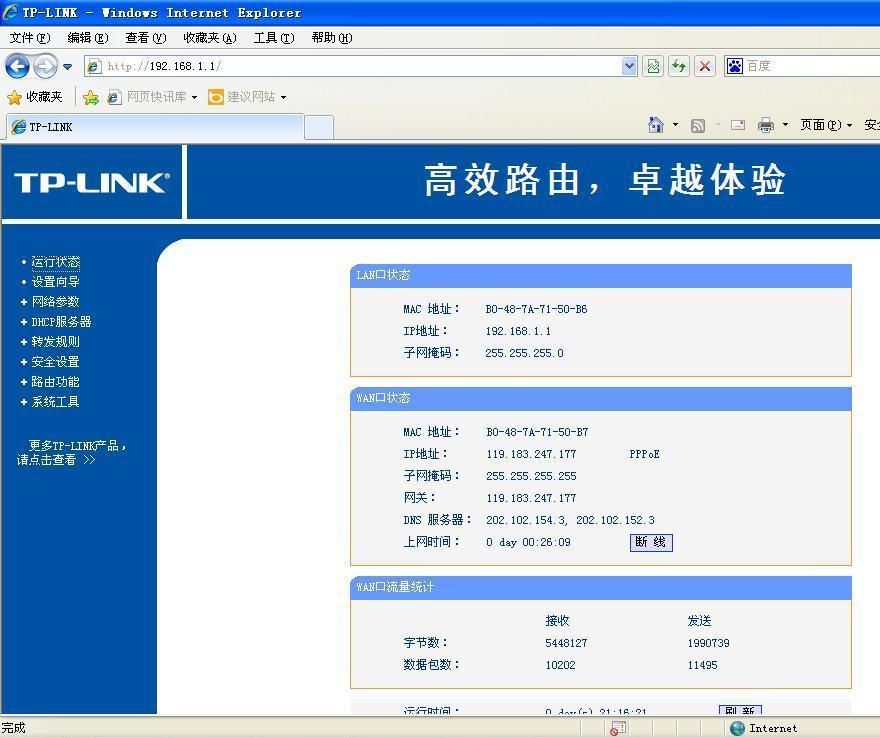Click the Baidu paw search provider icon
This screenshot has width=880, height=738.
click(x=735, y=66)
